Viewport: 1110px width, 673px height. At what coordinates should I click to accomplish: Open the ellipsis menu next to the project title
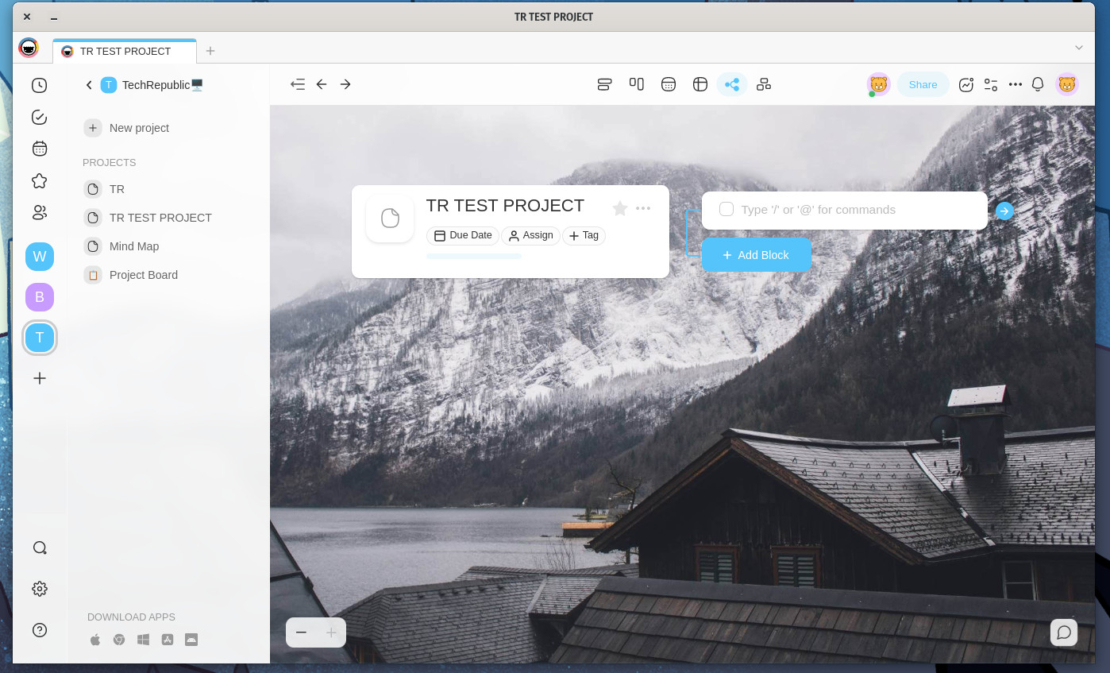(x=643, y=207)
